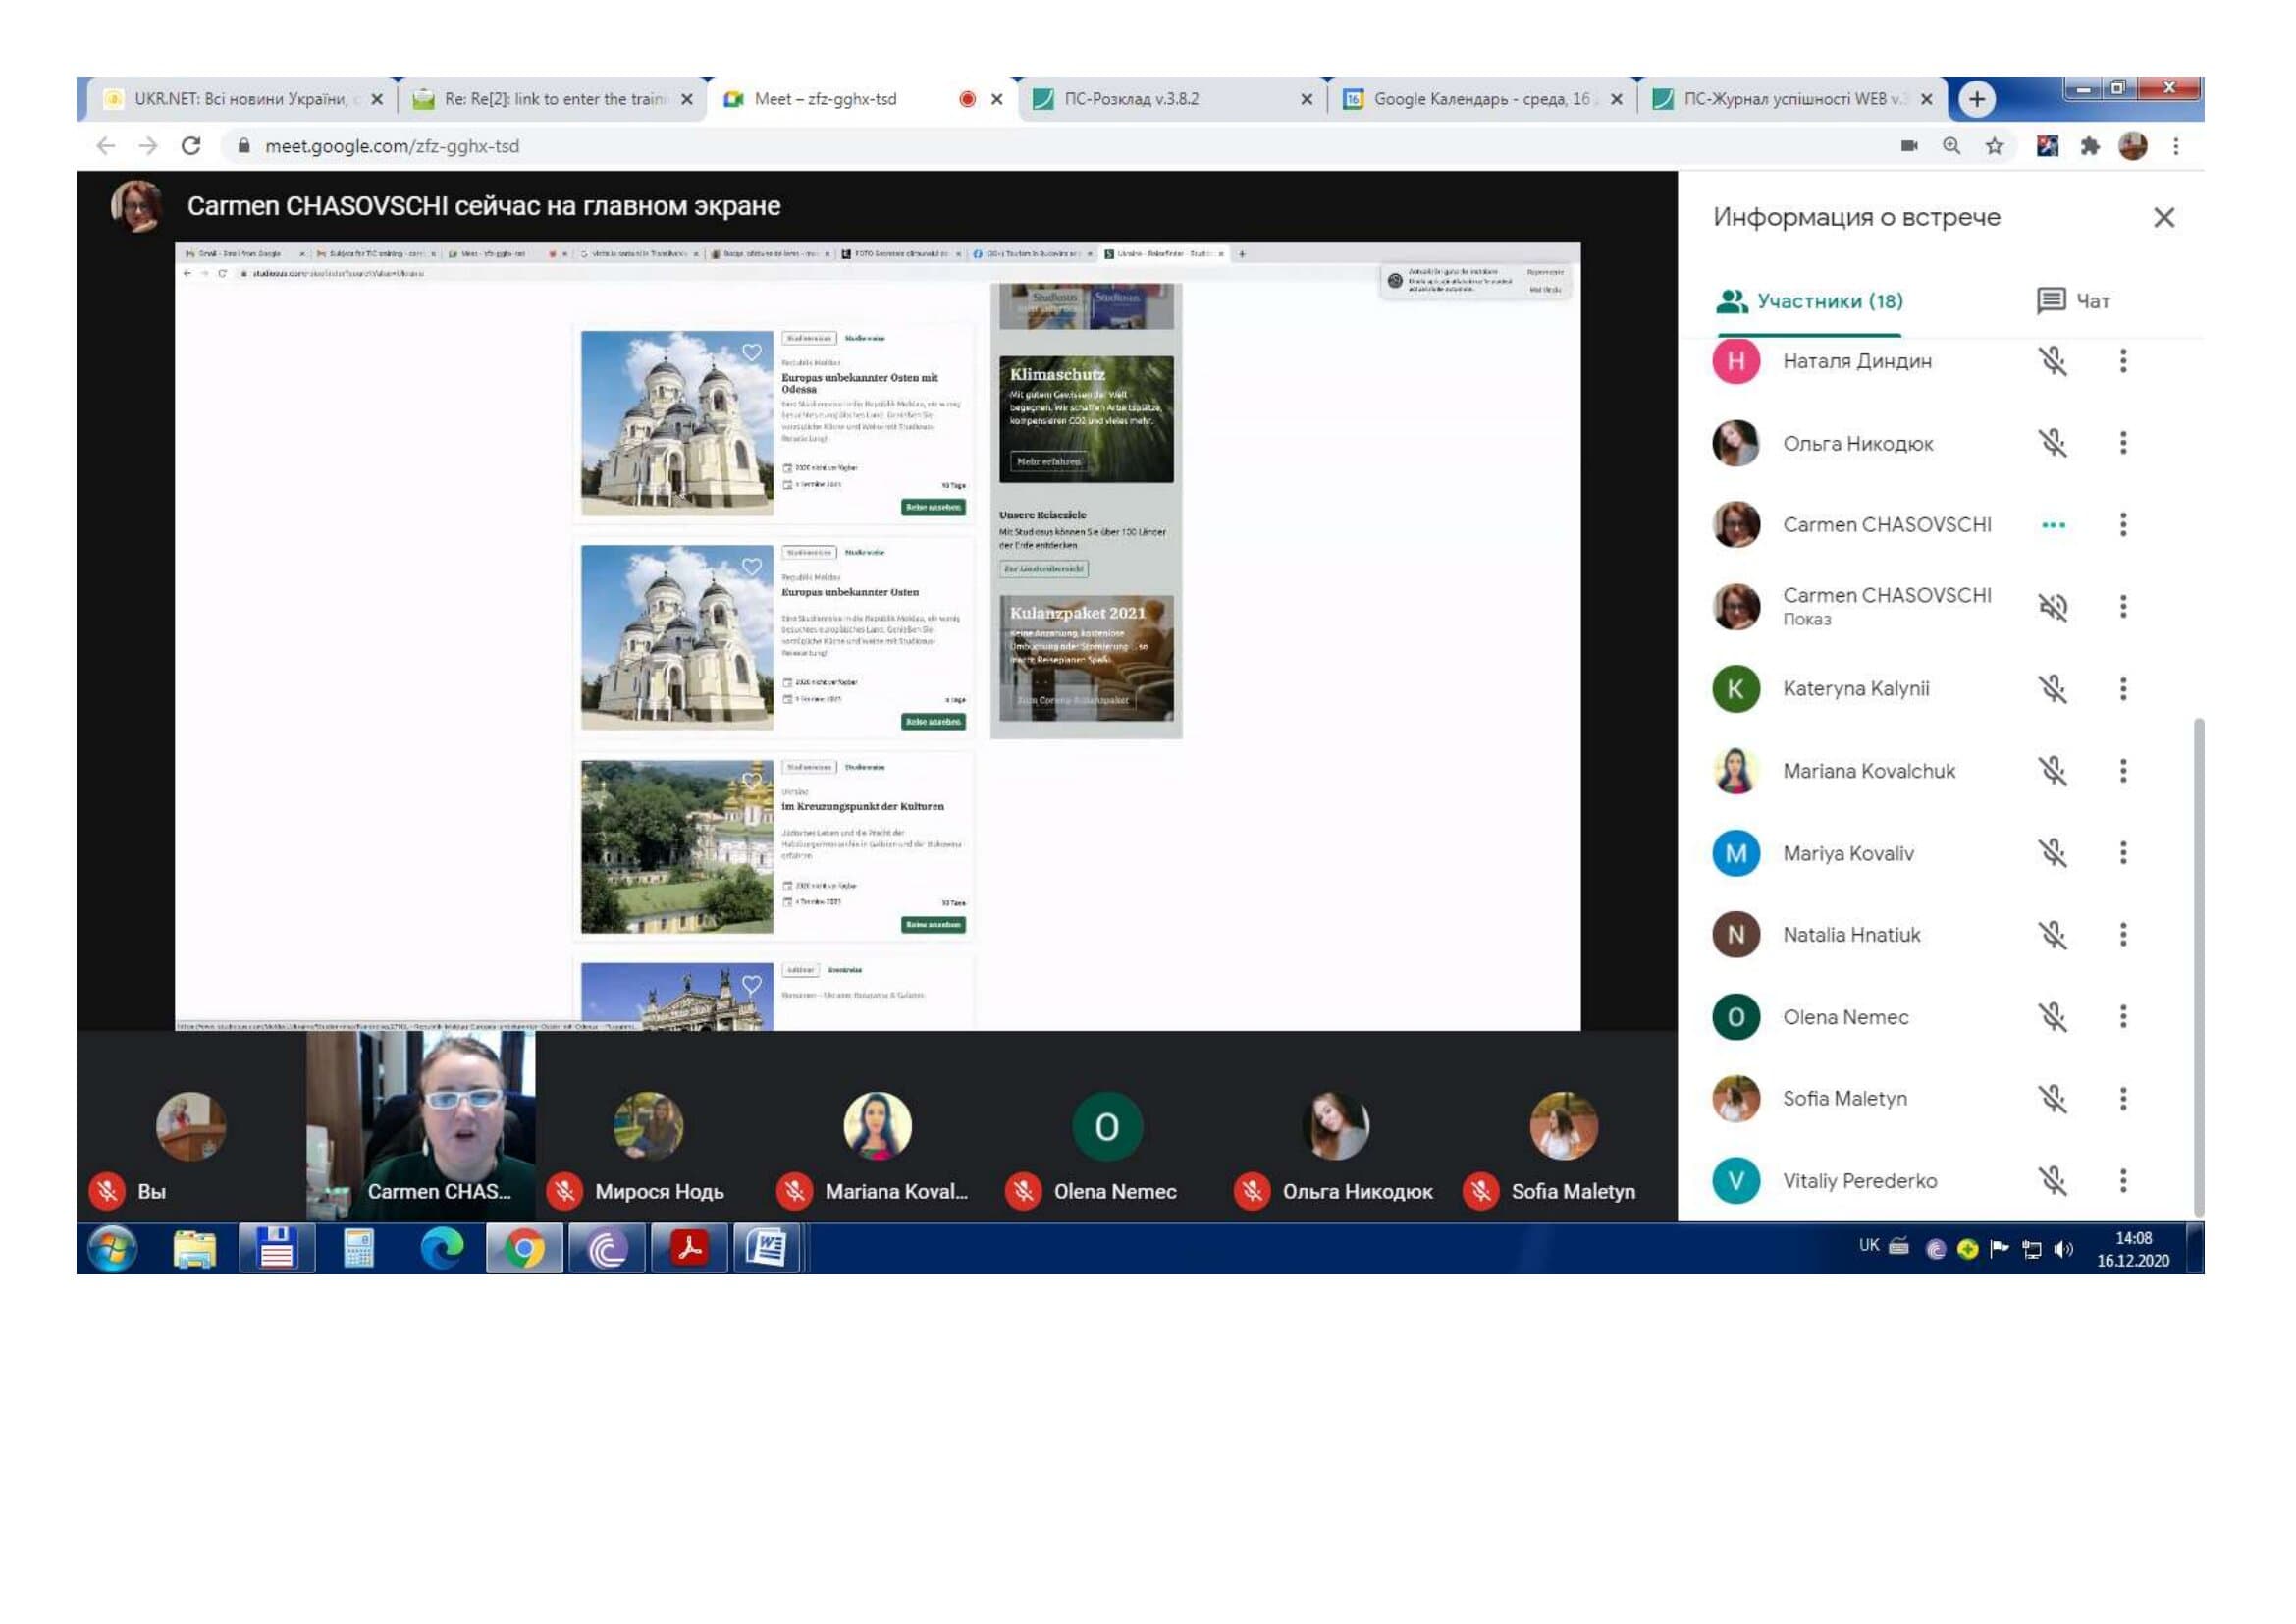Viewport: 2296px width, 1624px height.
Task: Mute Kateryna Kalynii's microphone
Action: tap(2052, 688)
